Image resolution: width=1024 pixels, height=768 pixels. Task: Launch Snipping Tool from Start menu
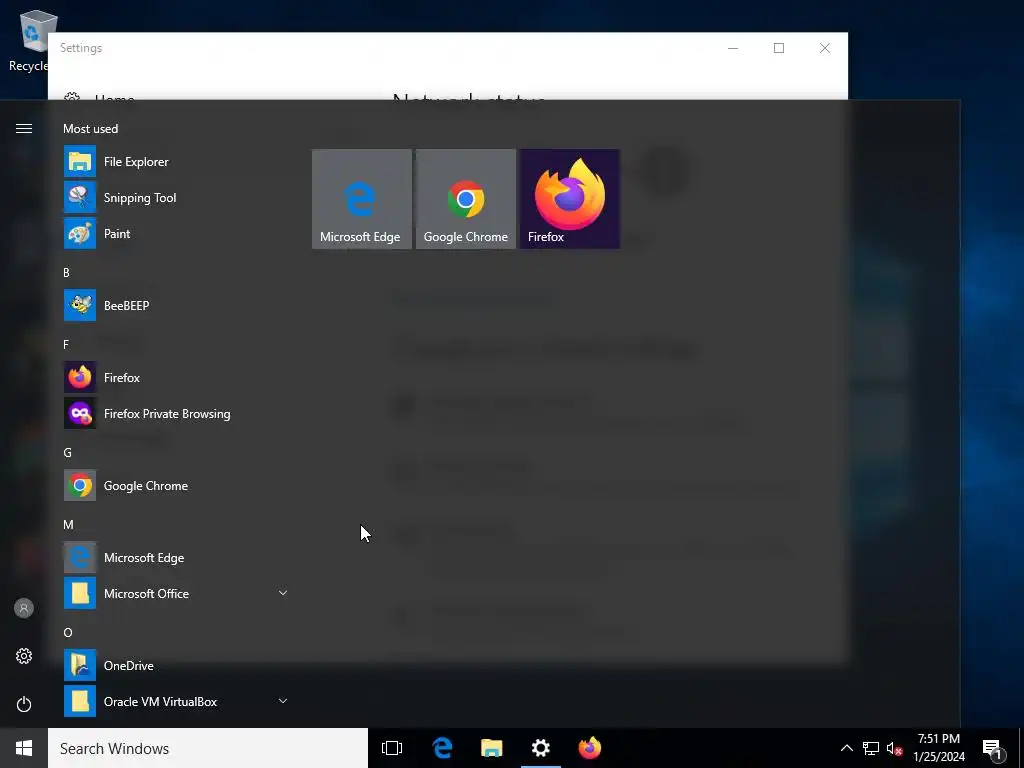pyautogui.click(x=176, y=197)
